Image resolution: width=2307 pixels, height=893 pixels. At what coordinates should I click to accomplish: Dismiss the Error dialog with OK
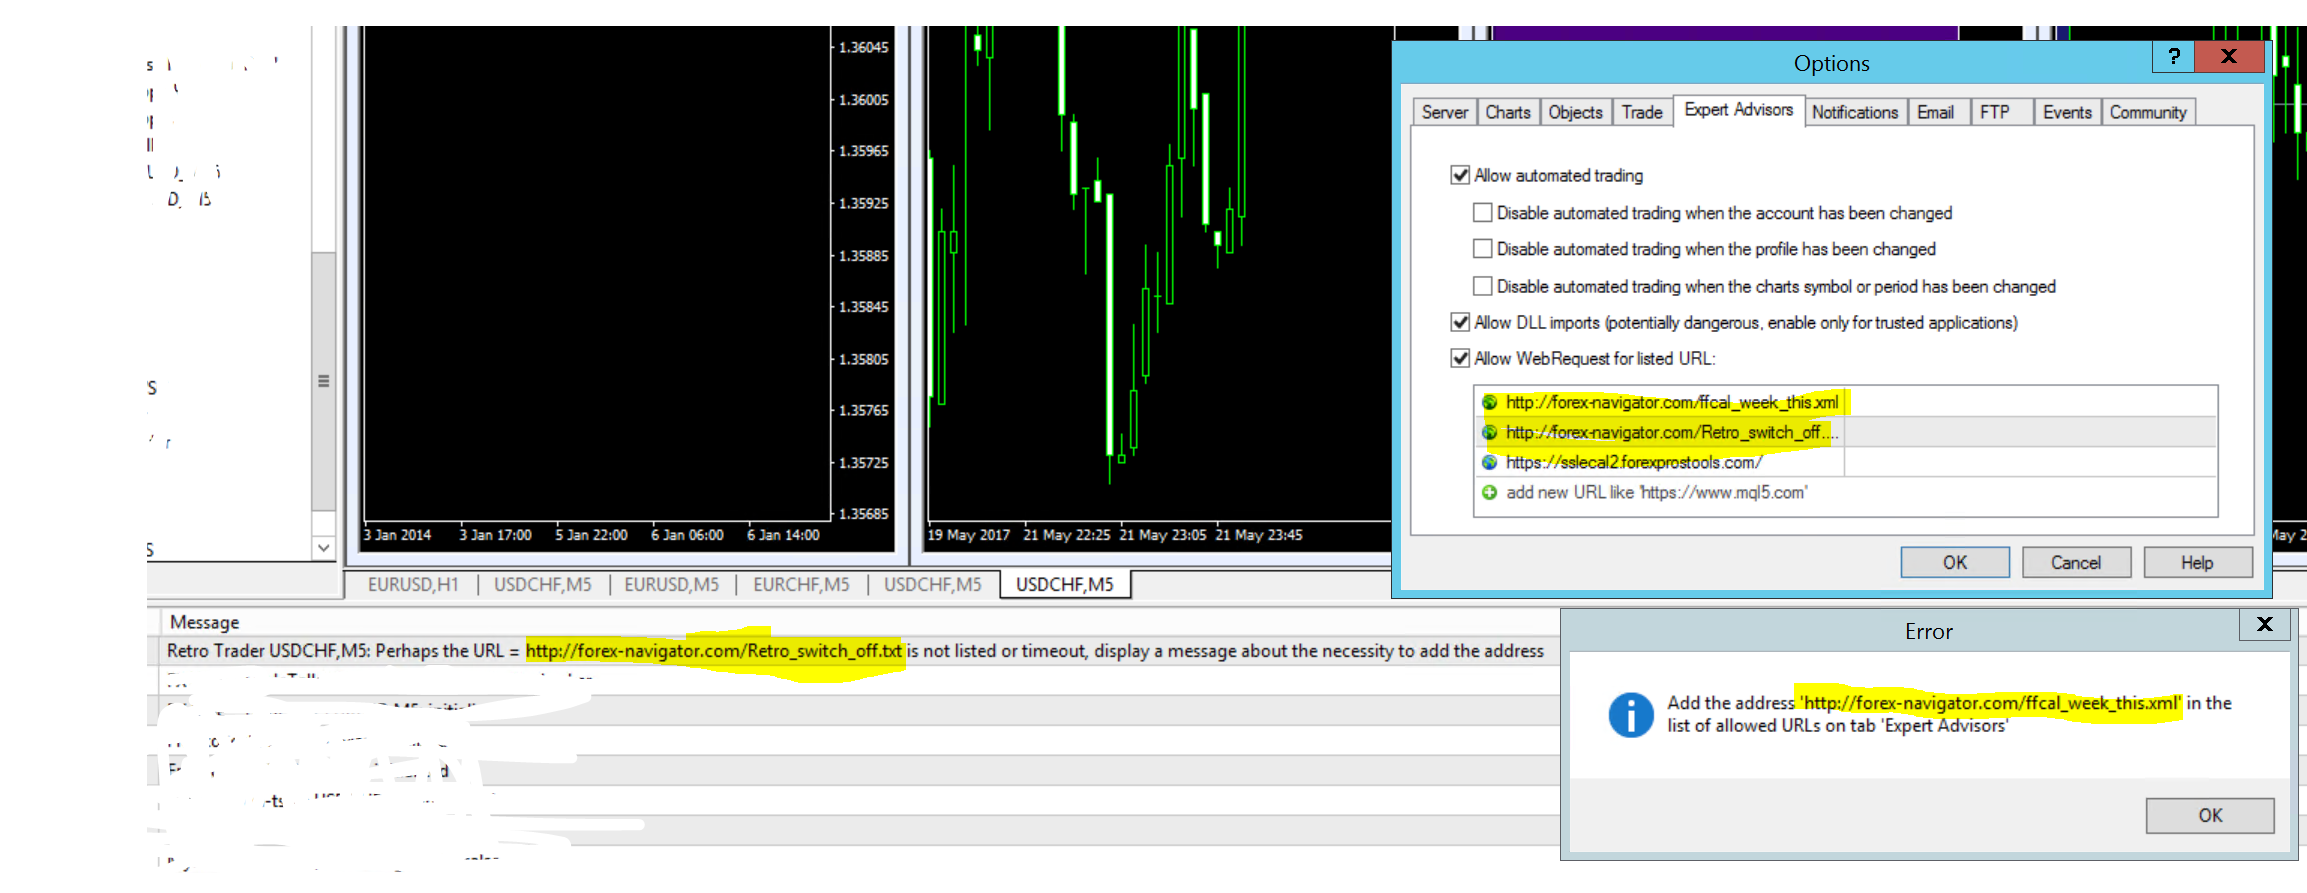(x=2210, y=815)
